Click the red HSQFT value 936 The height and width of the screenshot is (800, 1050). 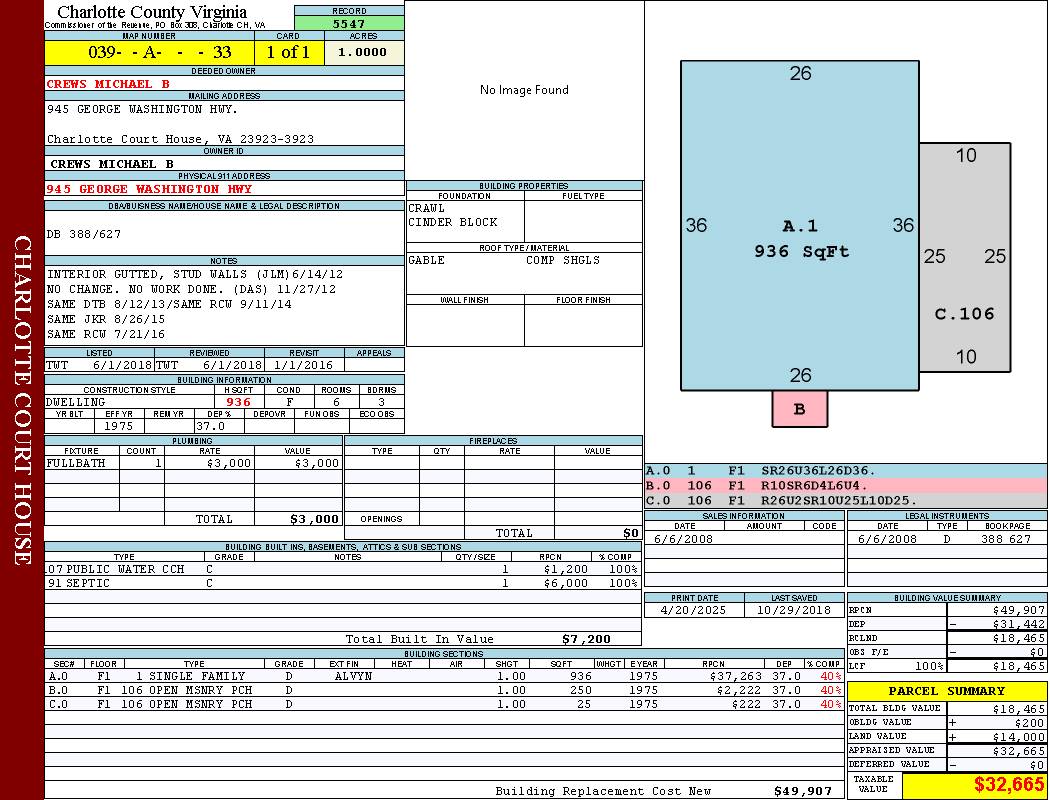[238, 402]
